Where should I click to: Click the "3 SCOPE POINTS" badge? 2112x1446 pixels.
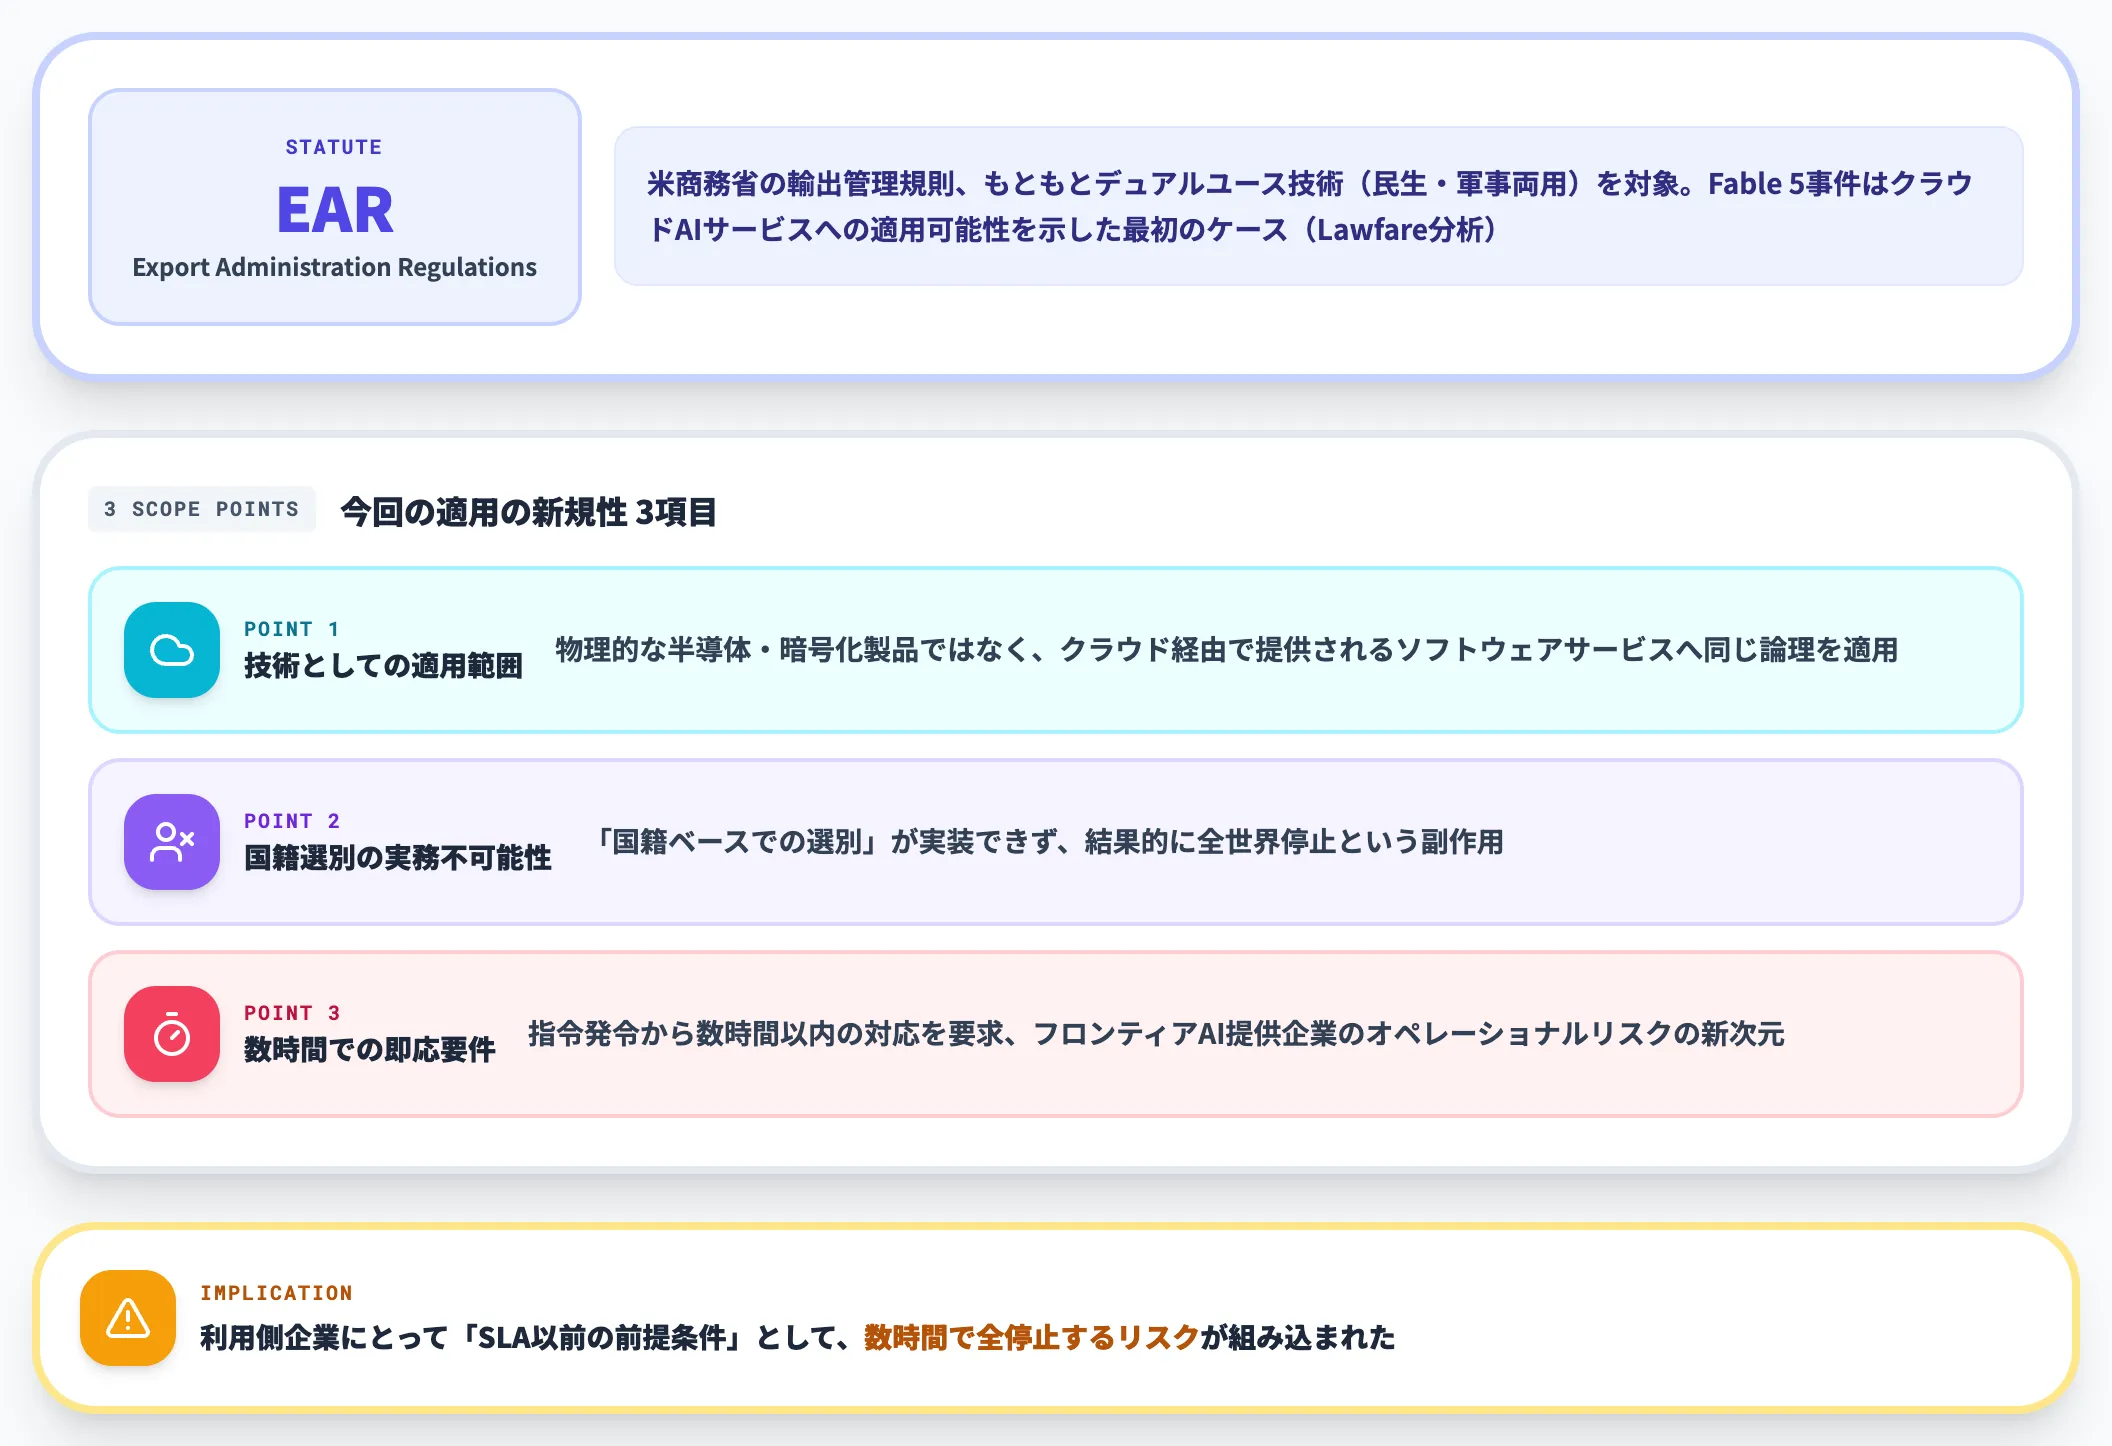tap(202, 509)
